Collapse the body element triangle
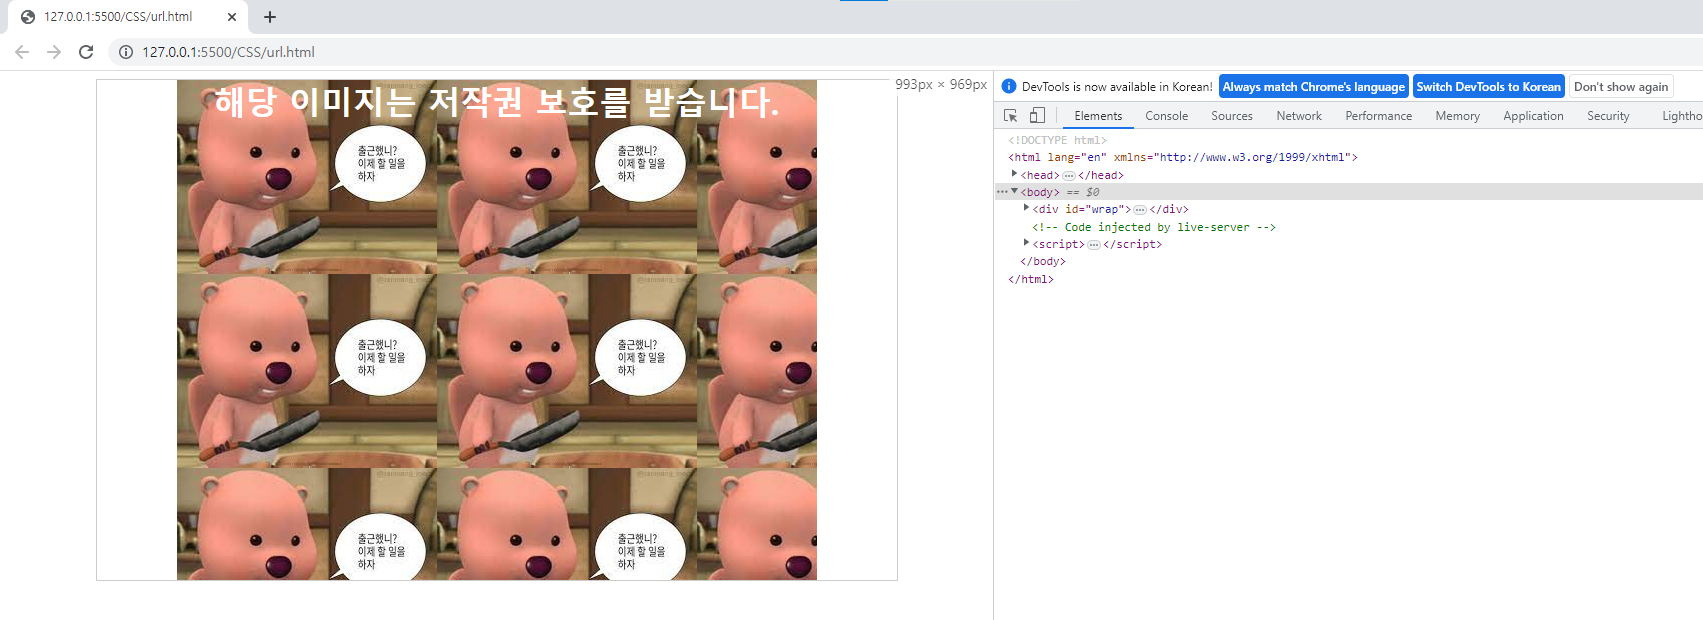This screenshot has height=620, width=1703. pyautogui.click(x=1014, y=191)
